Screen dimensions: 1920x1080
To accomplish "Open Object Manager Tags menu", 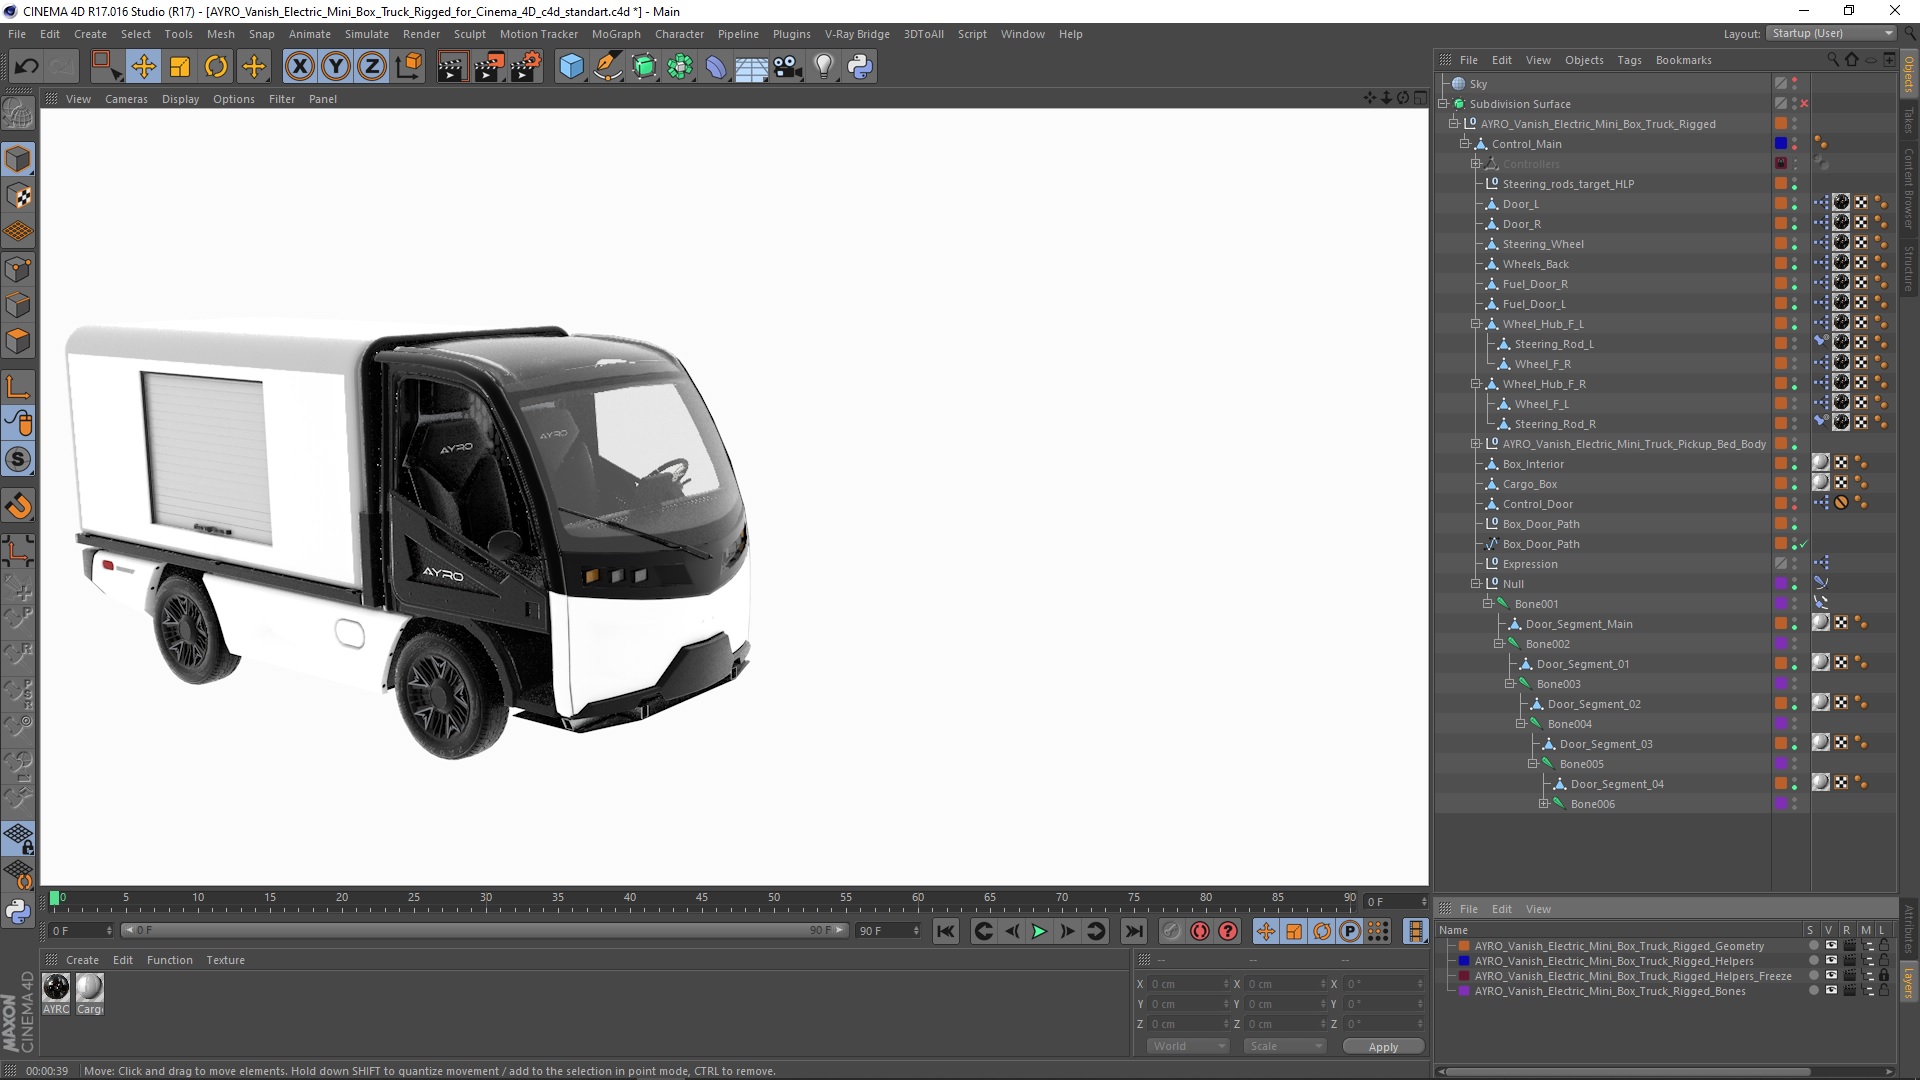I will point(1629,60).
